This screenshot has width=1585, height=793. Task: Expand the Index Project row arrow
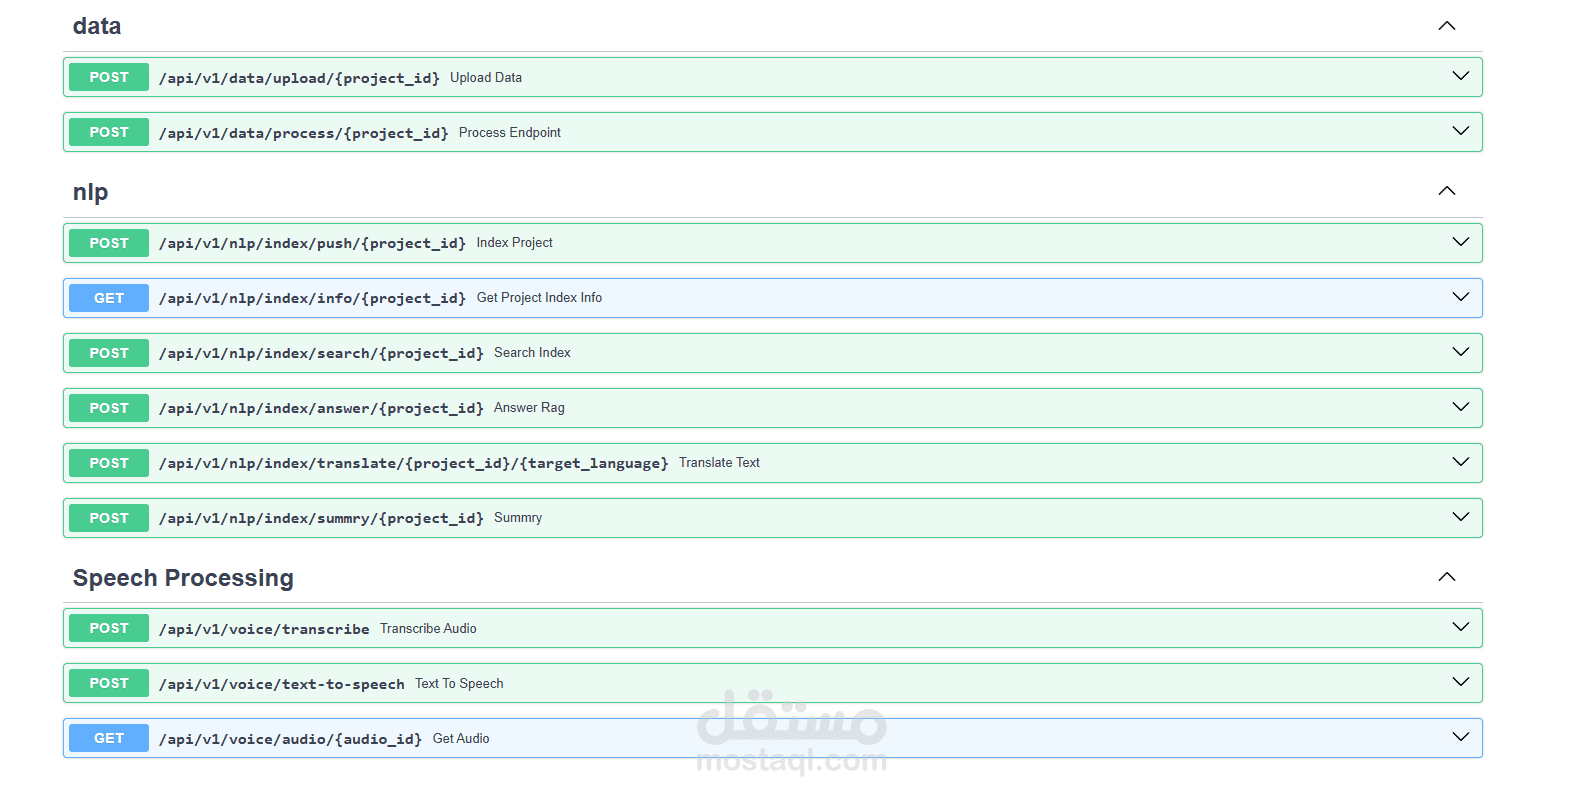coord(1460,242)
